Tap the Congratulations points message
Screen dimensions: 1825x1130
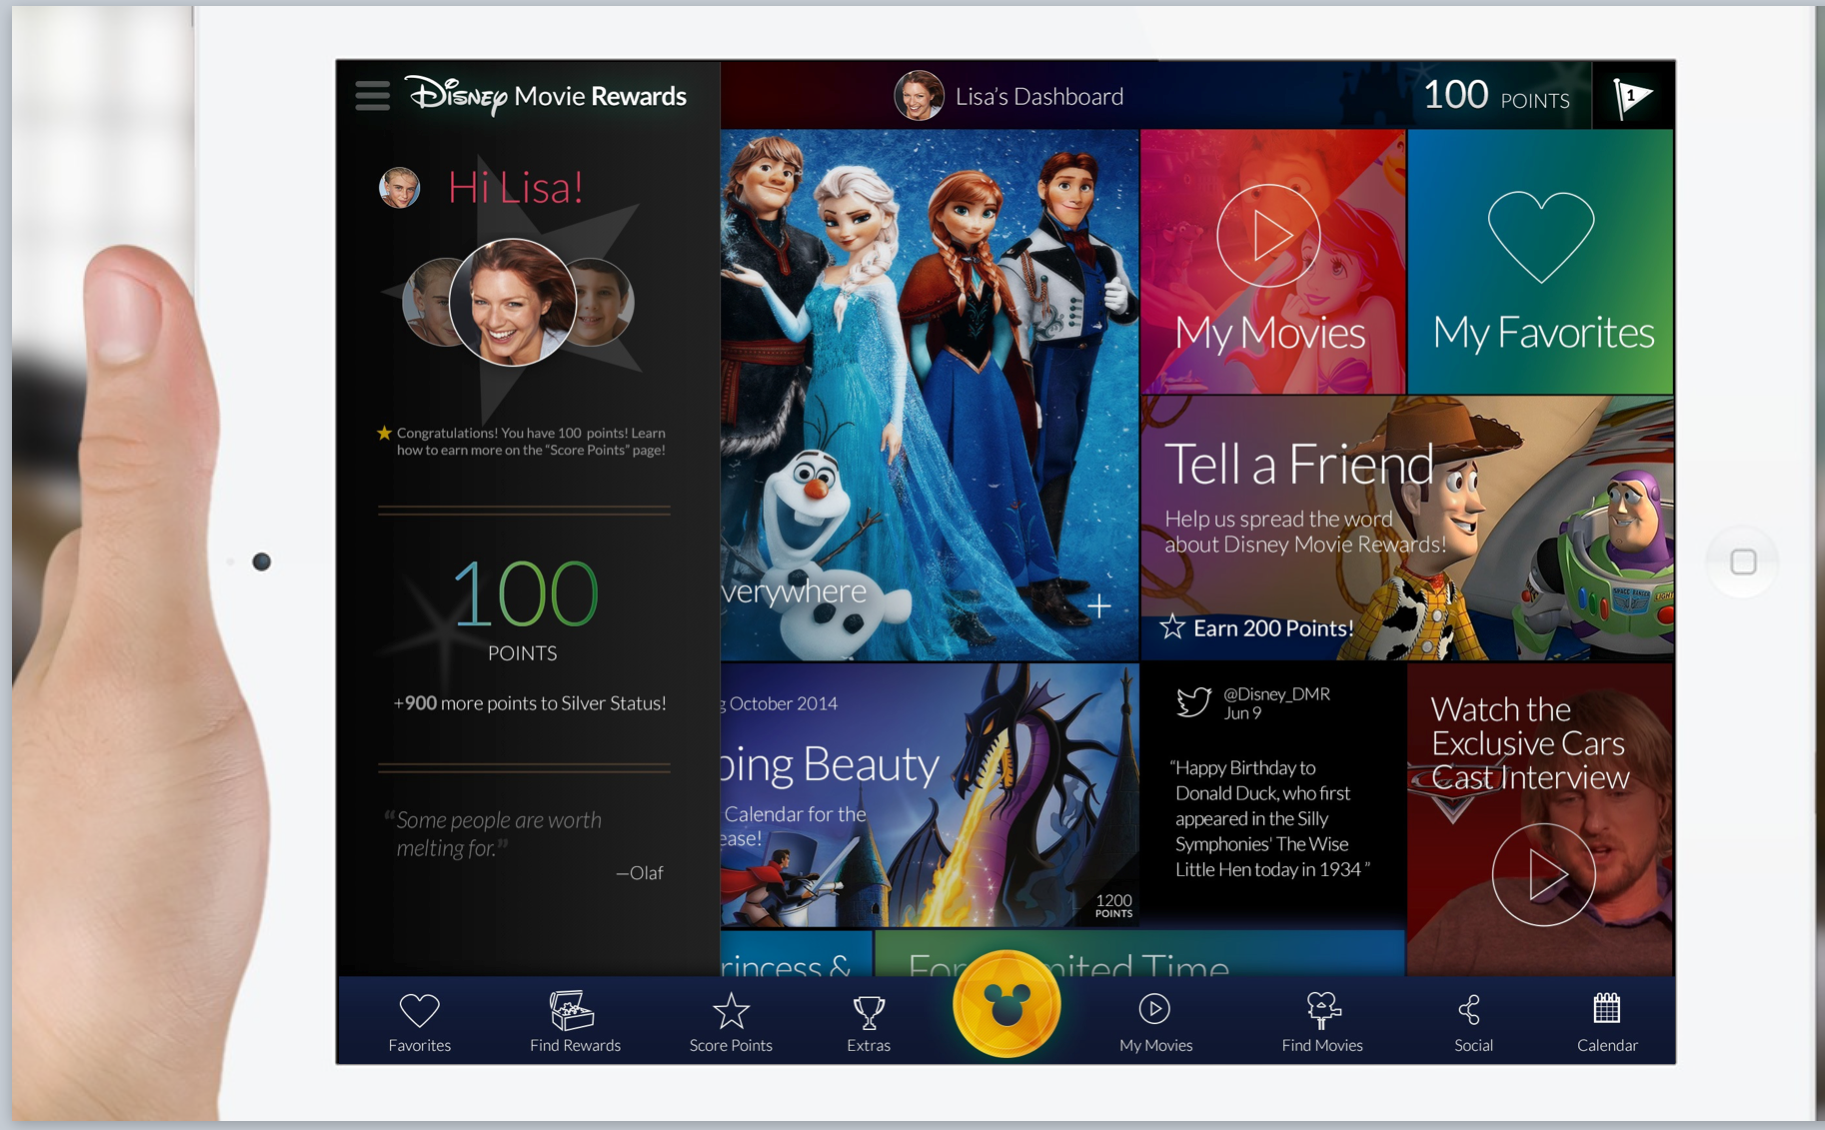(x=530, y=441)
